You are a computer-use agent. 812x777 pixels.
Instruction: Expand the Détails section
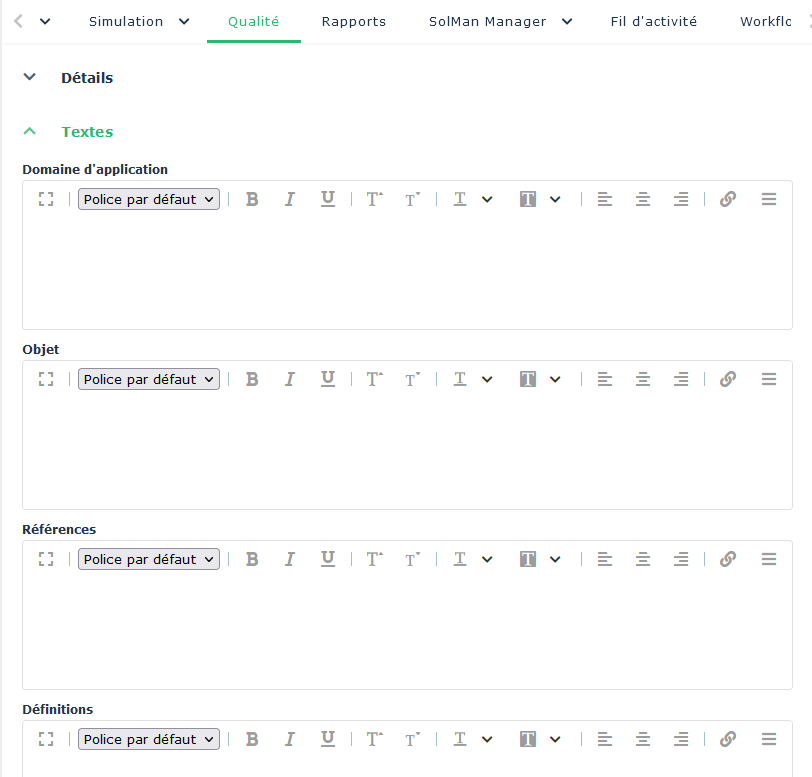30,77
